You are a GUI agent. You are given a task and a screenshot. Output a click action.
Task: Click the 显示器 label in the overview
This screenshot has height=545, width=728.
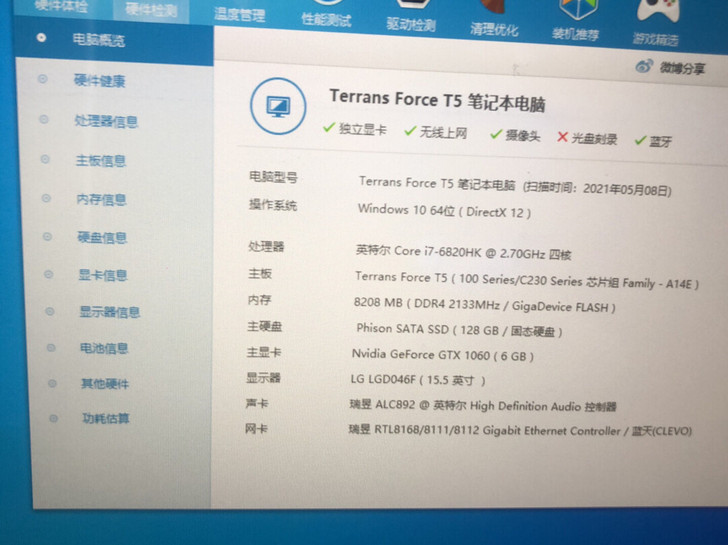click(x=263, y=378)
